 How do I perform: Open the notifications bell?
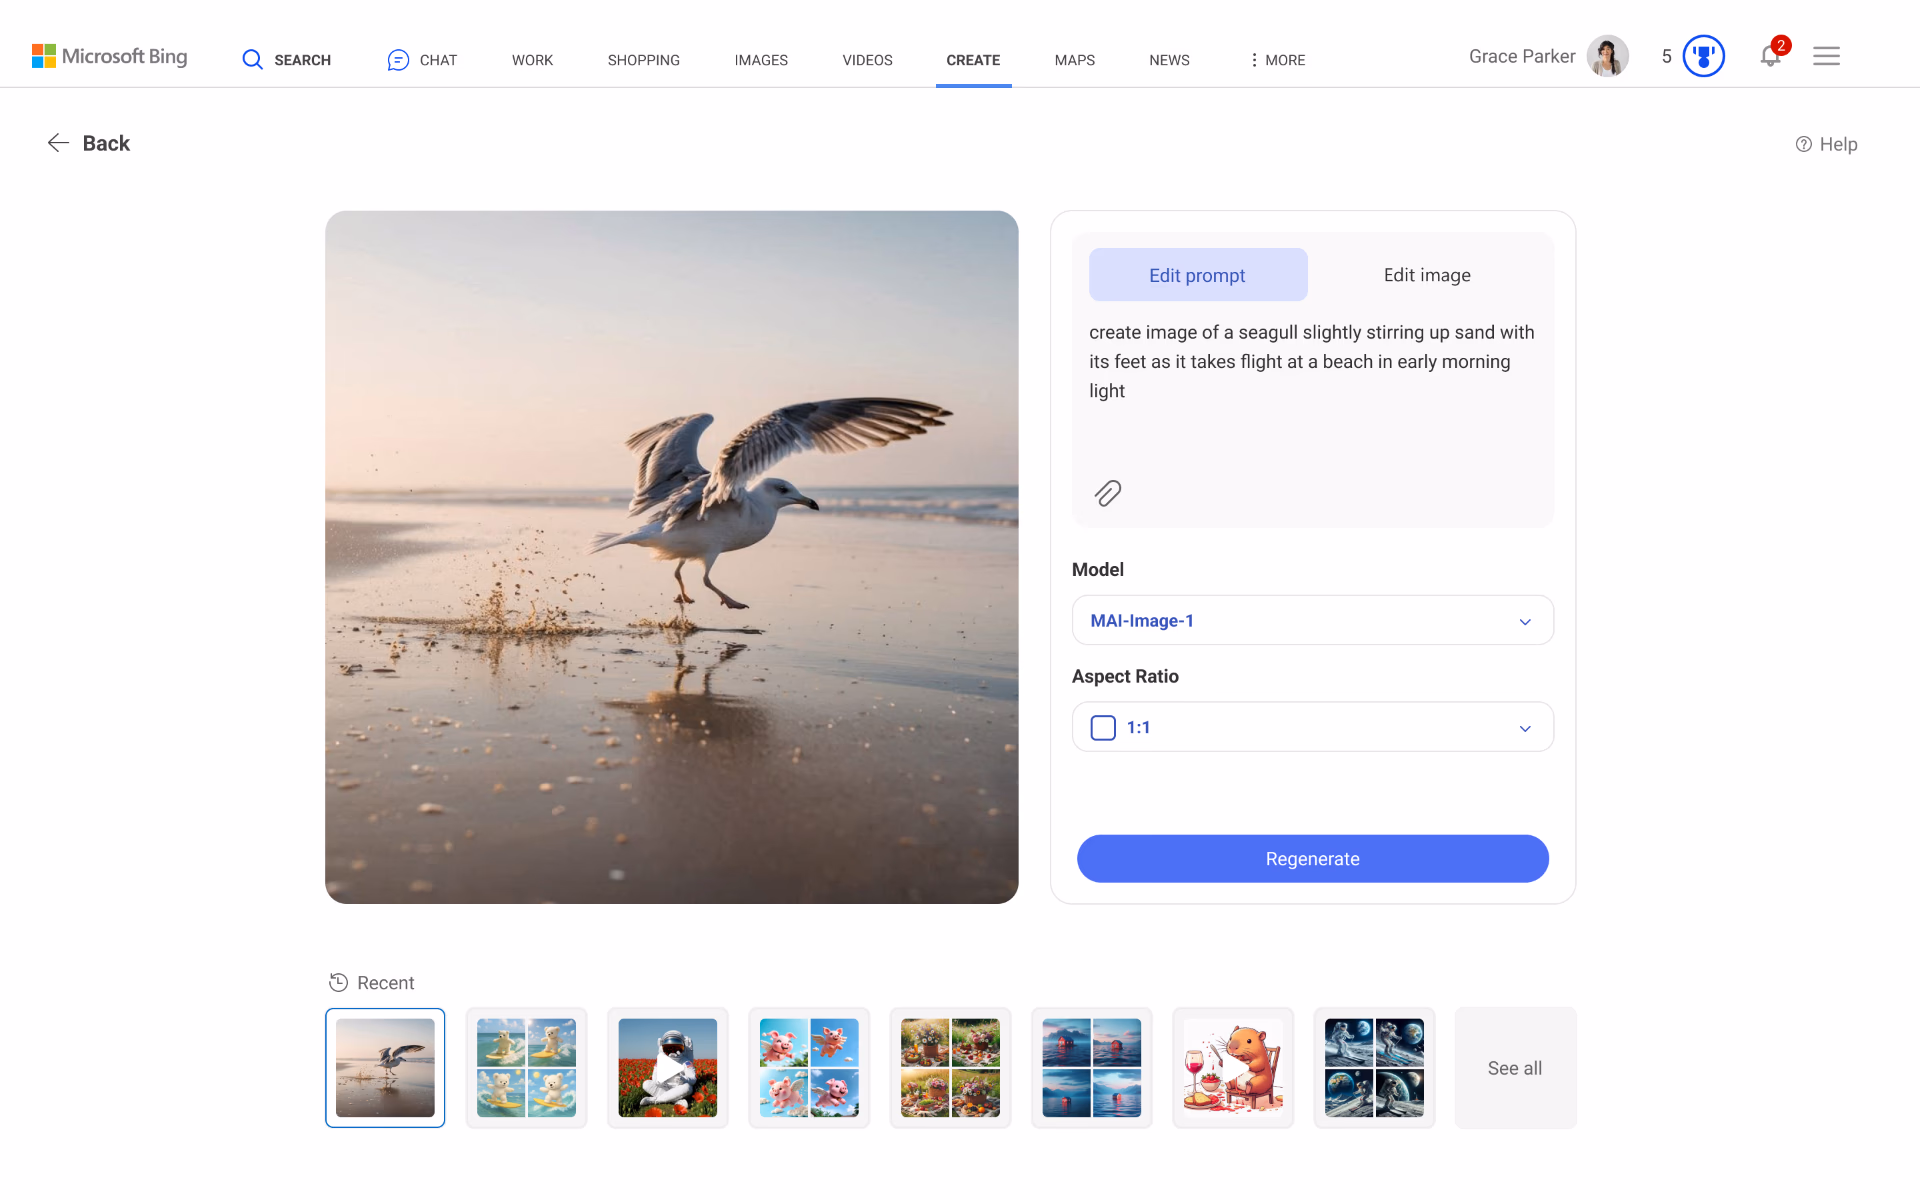tap(1770, 57)
